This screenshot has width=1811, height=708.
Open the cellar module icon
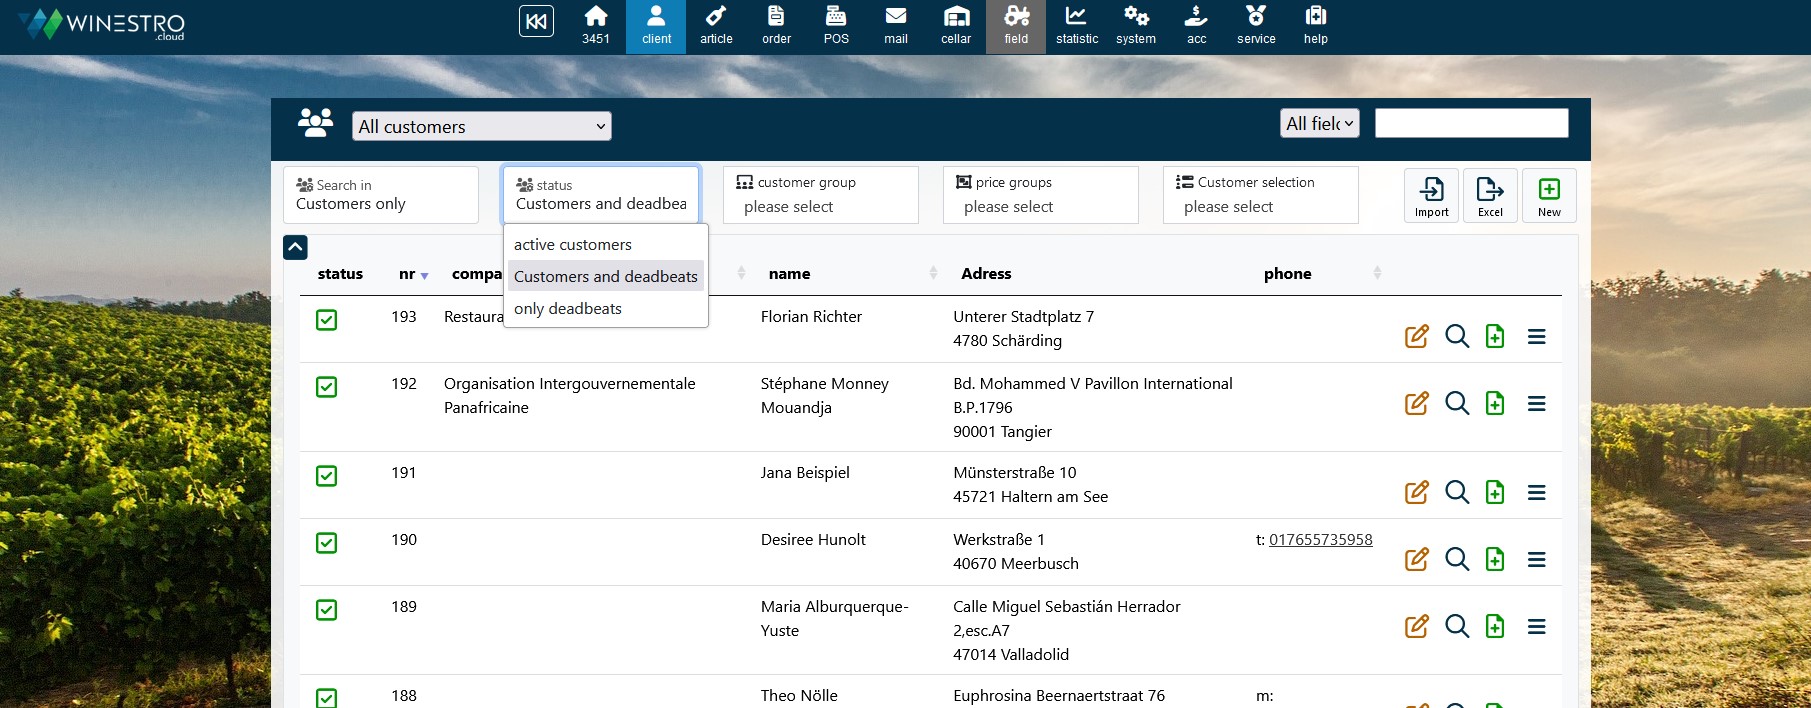pyautogui.click(x=956, y=26)
